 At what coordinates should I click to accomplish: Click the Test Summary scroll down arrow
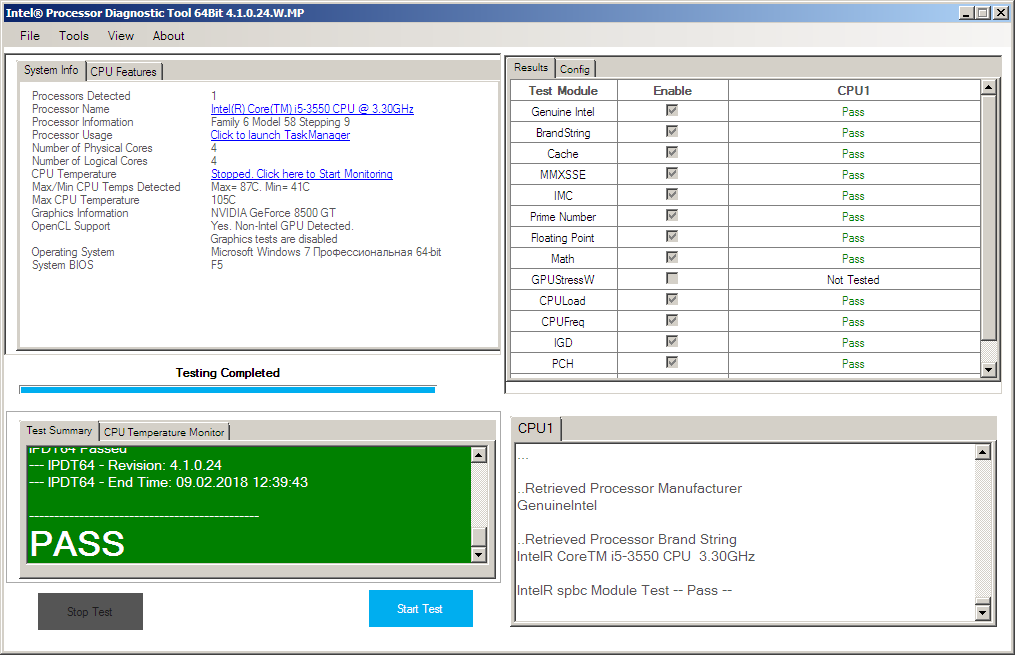478,555
